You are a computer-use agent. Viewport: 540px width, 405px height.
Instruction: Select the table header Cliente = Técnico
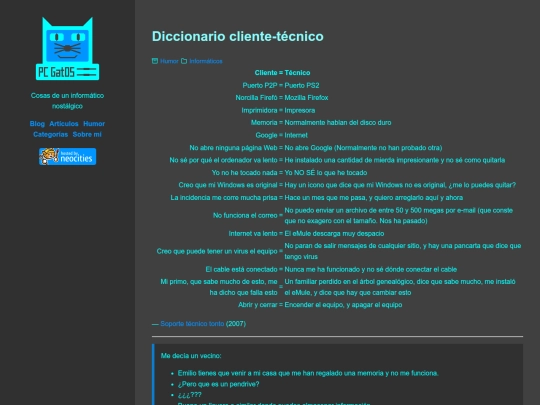(x=282, y=73)
